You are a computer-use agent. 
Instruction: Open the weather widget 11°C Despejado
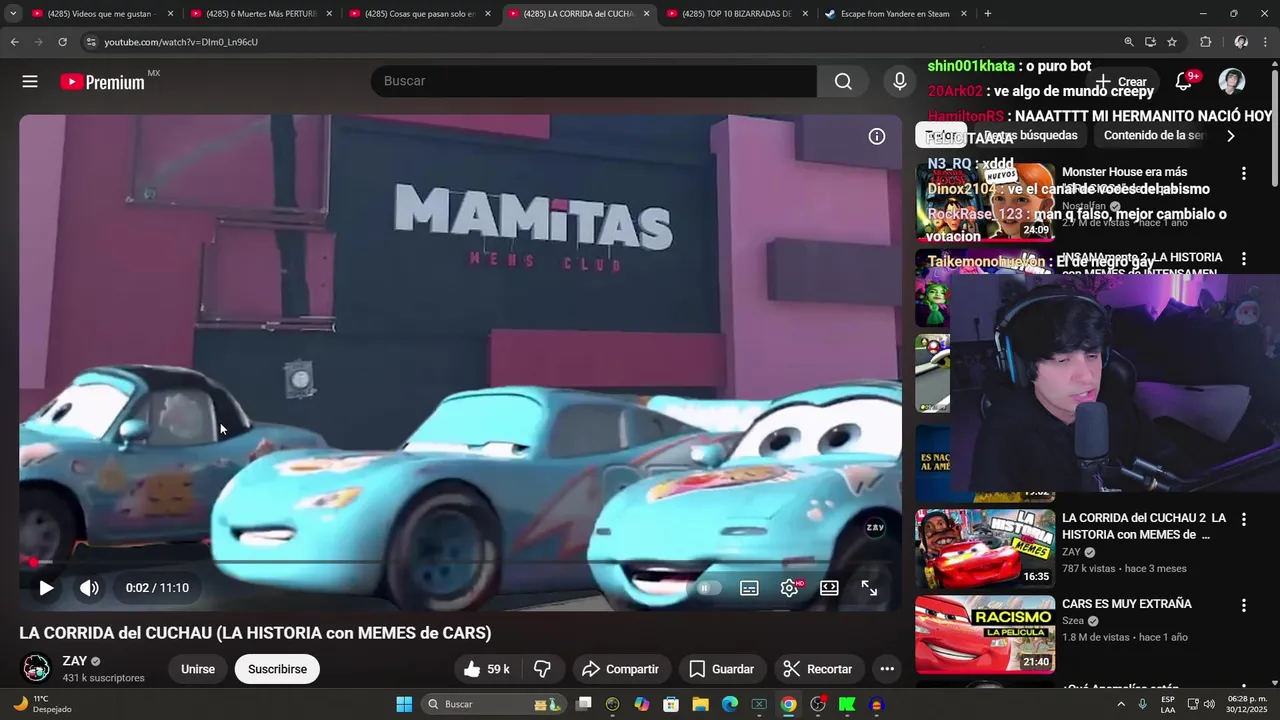pos(44,704)
